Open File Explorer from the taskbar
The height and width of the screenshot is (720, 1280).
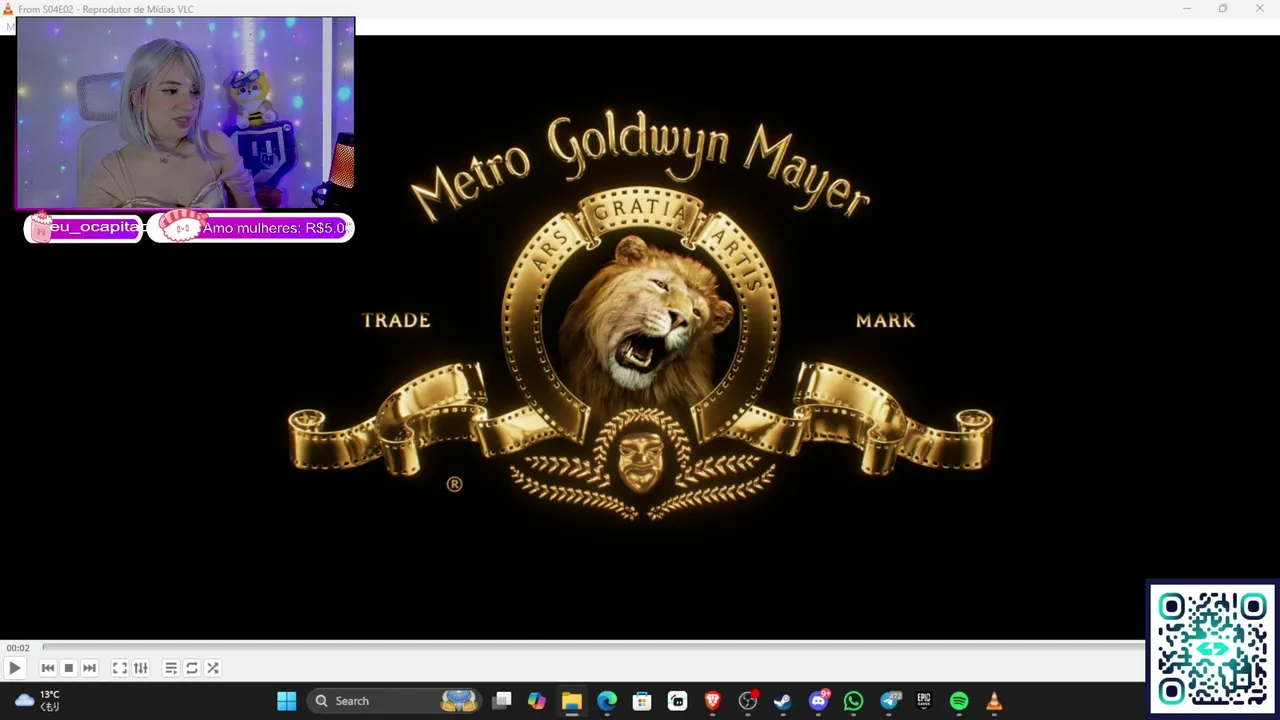[572, 701]
